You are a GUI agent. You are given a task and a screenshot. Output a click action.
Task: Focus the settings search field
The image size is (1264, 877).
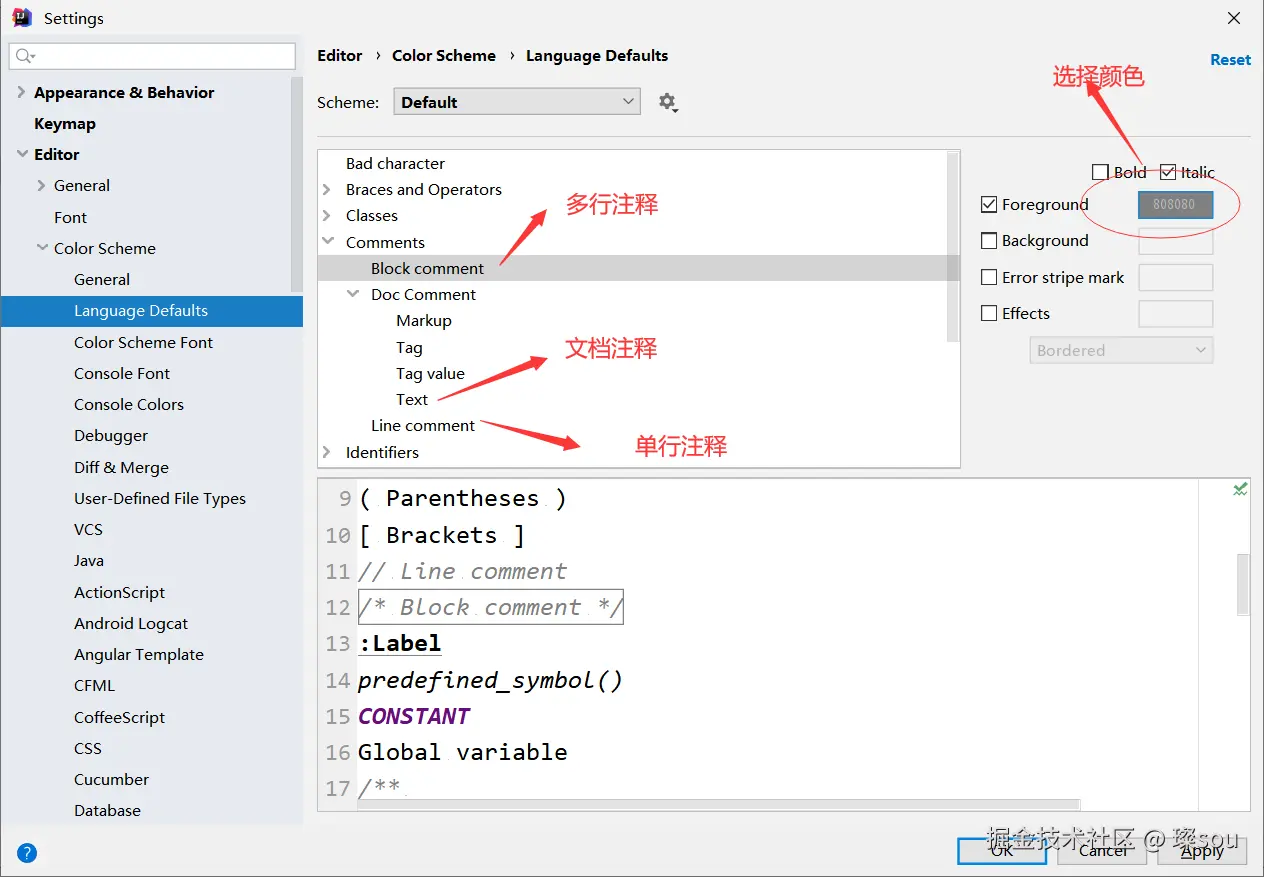[152, 56]
